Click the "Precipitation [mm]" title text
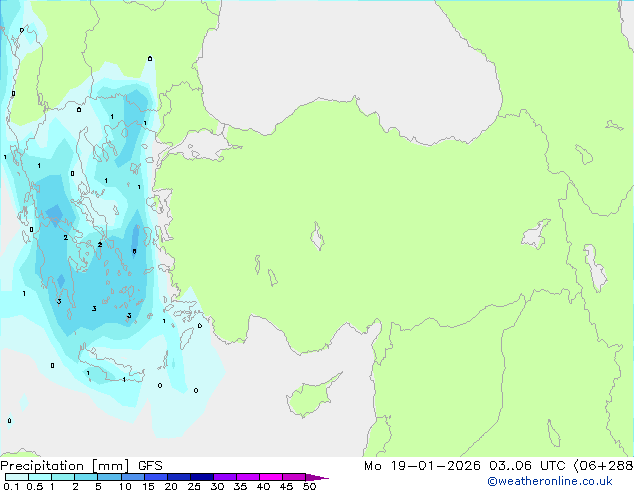 click(x=65, y=466)
